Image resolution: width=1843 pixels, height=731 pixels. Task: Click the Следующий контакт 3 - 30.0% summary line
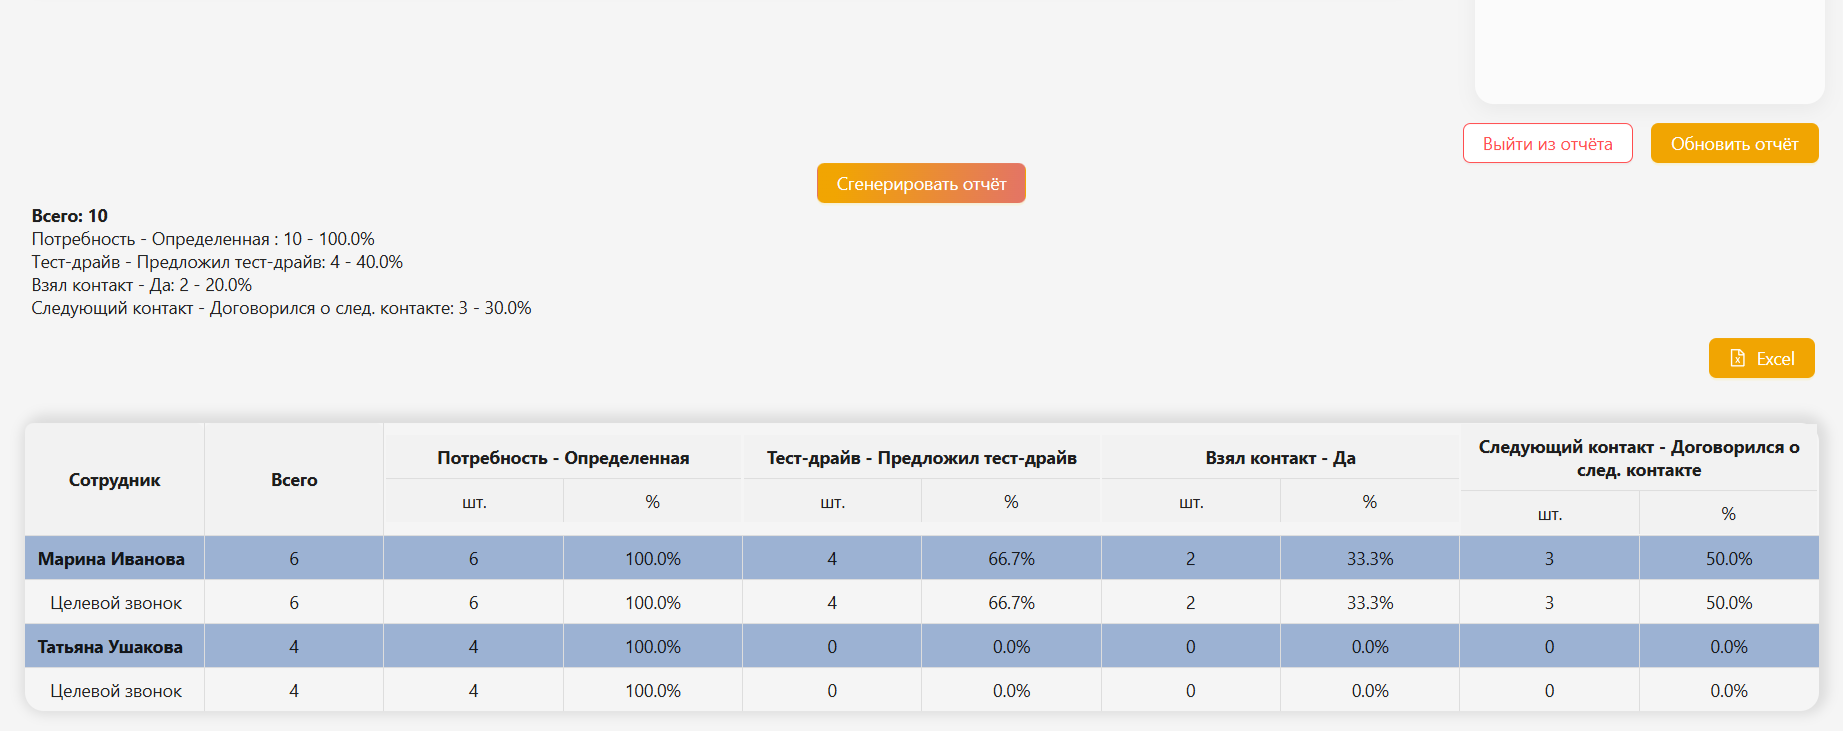click(x=281, y=308)
